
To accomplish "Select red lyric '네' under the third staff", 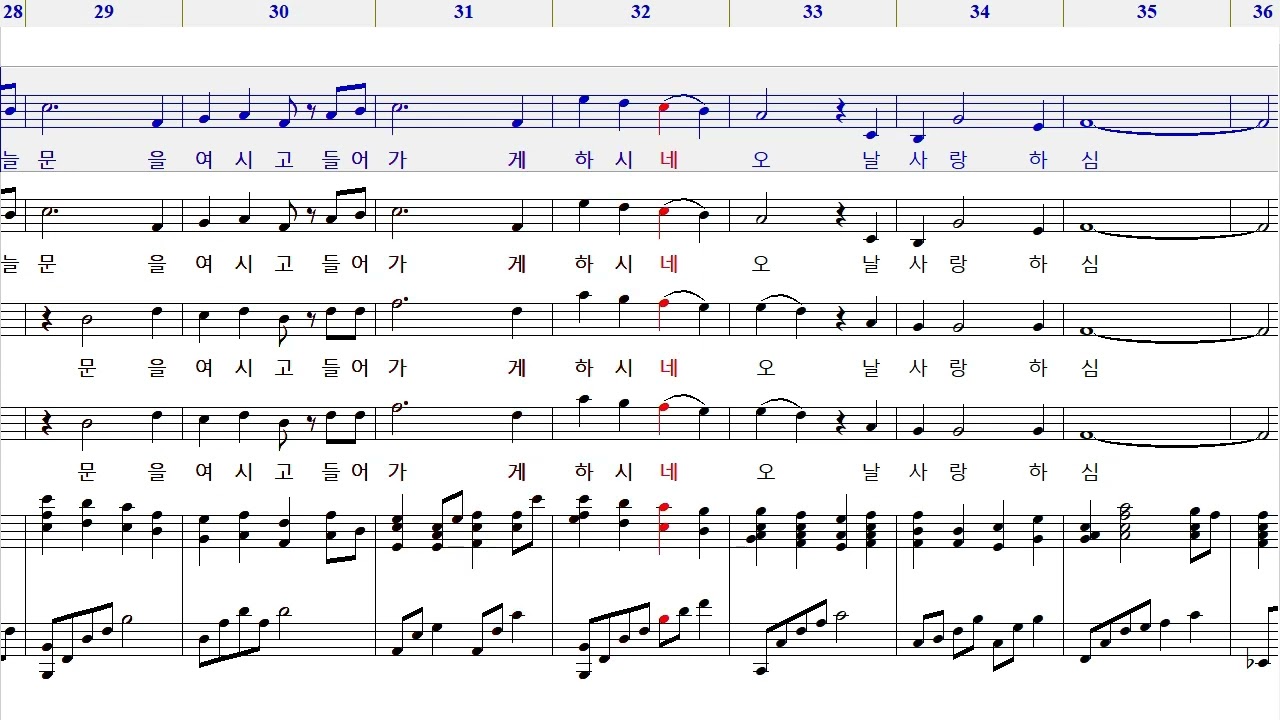I will click(670, 368).
